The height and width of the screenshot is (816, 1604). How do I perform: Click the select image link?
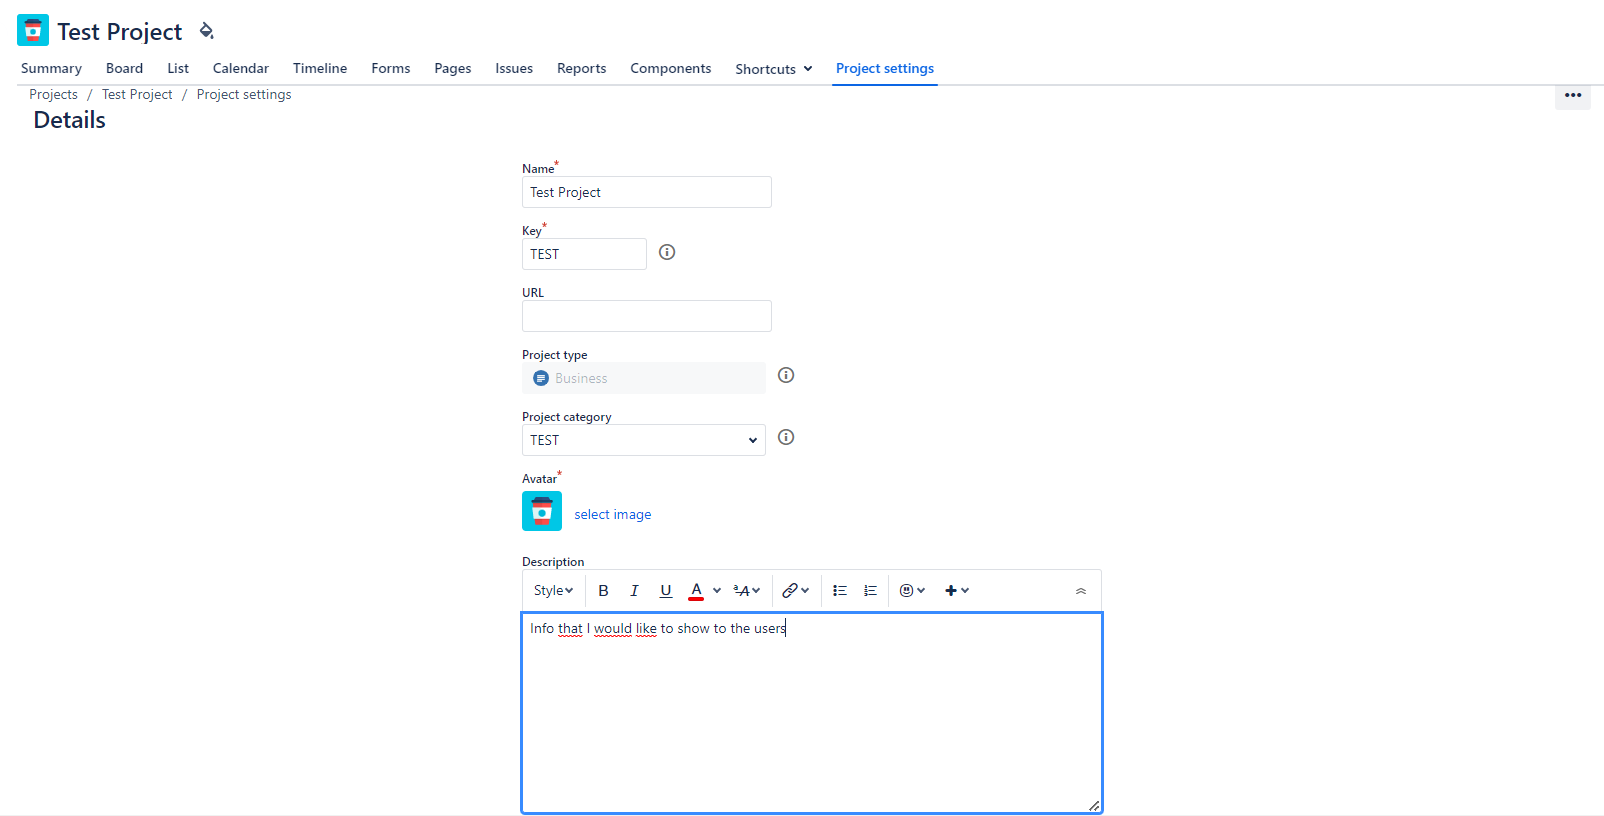point(613,514)
